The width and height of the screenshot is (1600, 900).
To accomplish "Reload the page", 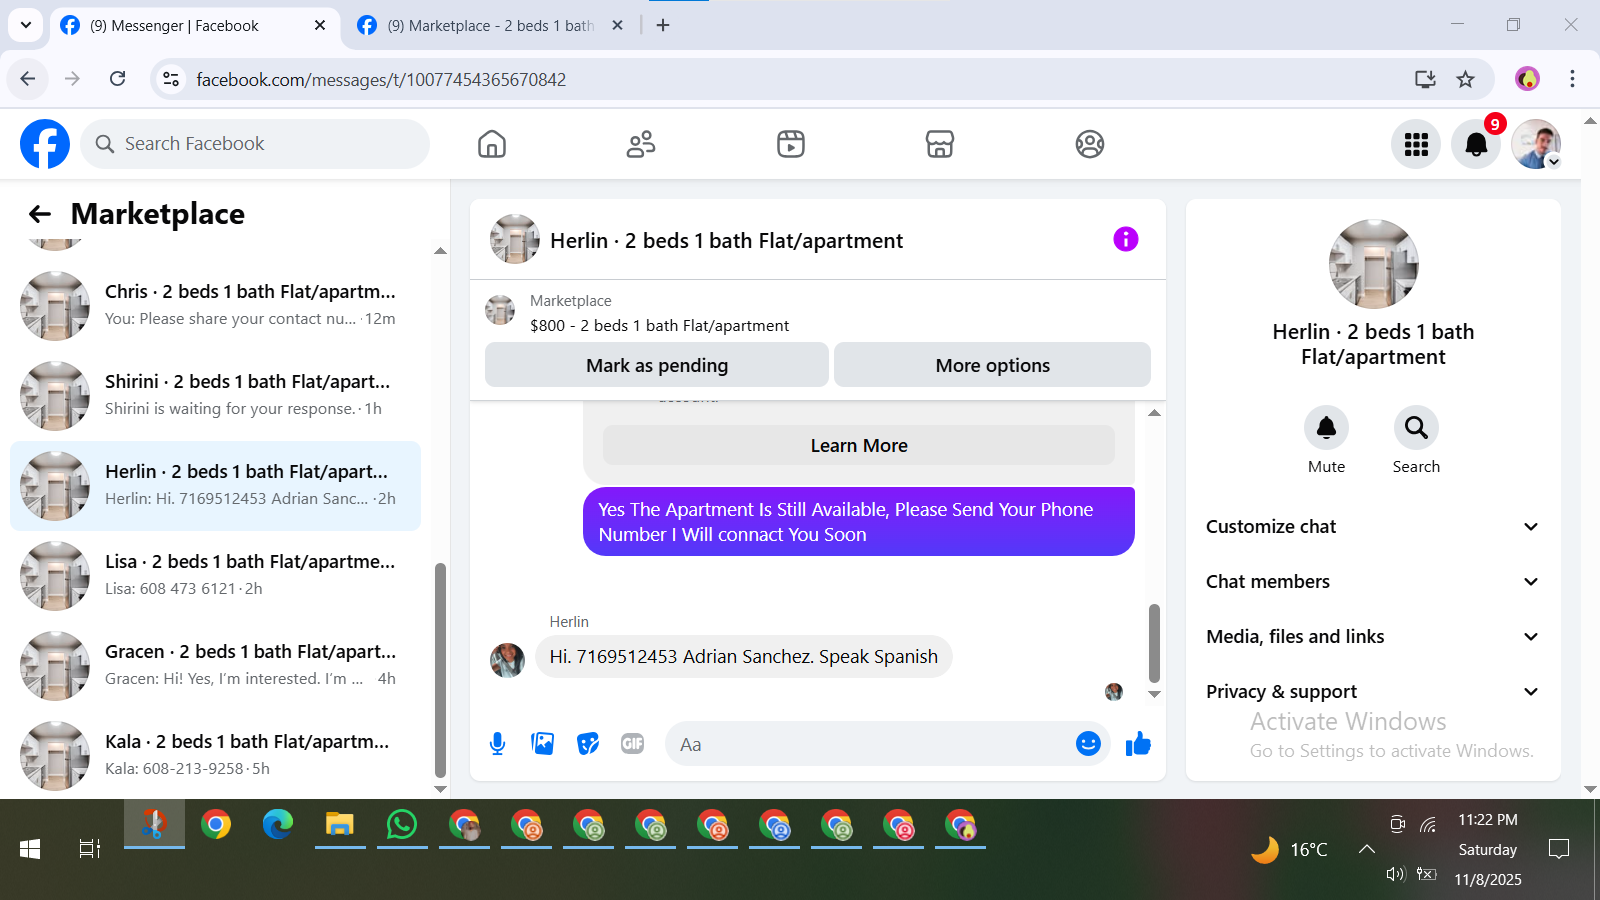I will [117, 79].
